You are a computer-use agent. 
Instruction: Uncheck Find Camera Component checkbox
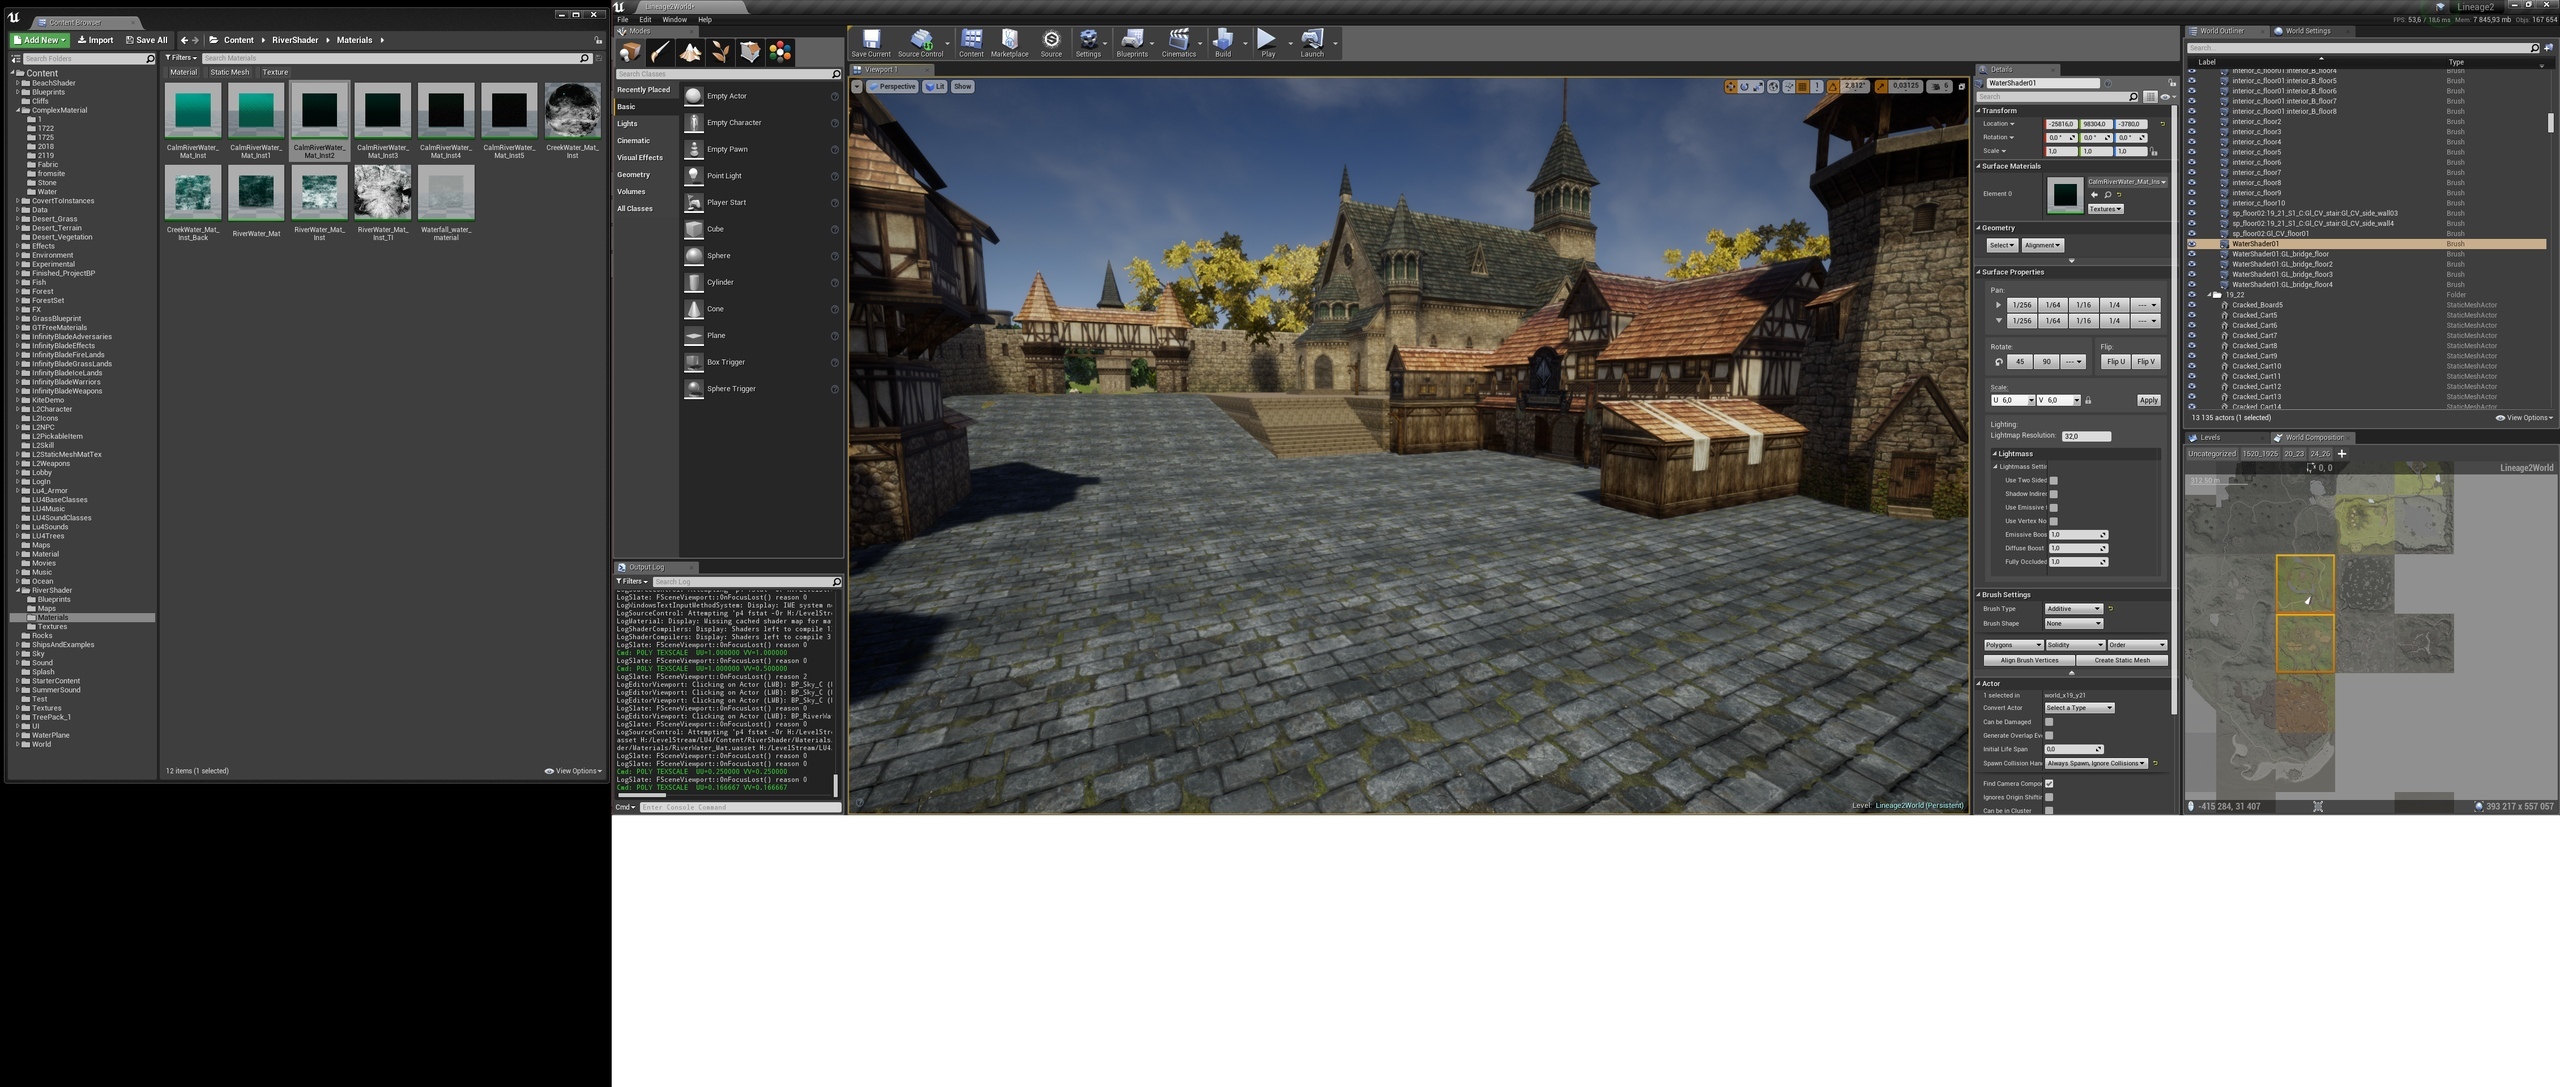(x=2049, y=784)
